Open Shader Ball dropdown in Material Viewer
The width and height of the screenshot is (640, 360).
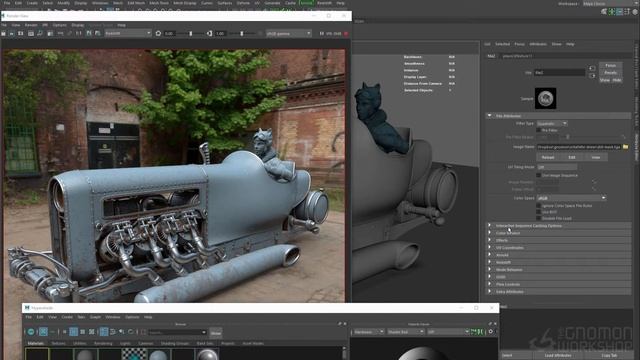pos(406,332)
